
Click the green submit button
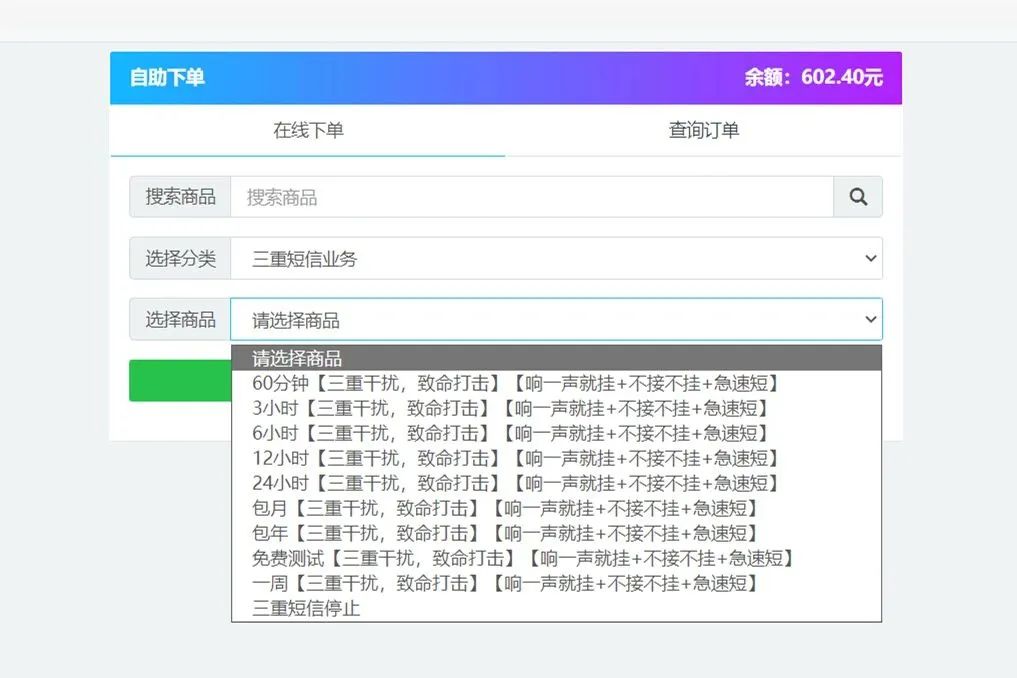coord(180,380)
